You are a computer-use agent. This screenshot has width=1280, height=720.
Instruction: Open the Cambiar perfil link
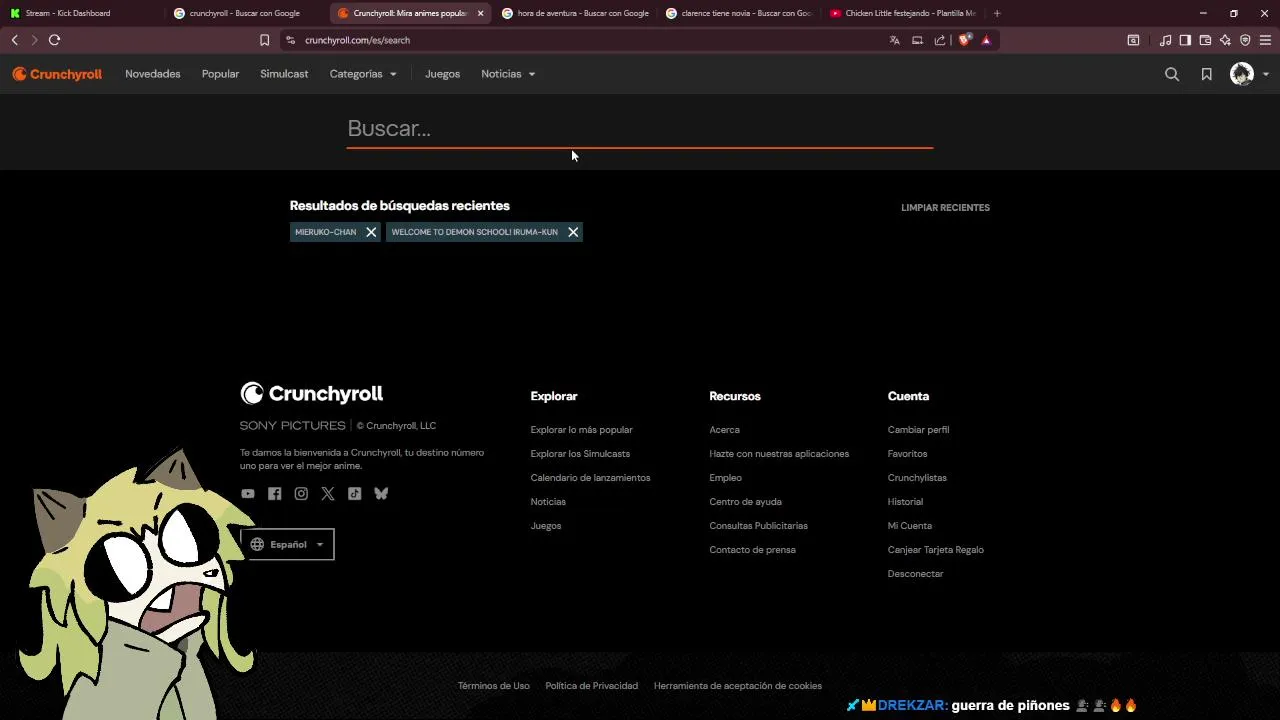918,430
